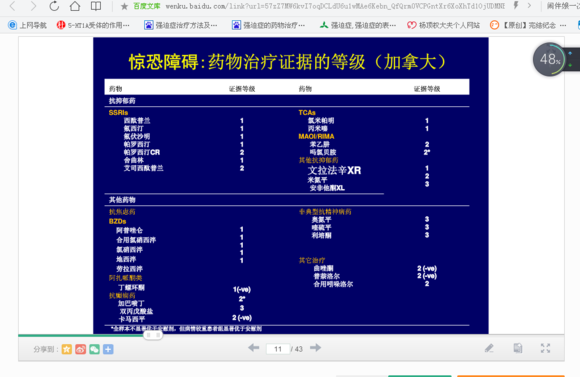The width and height of the screenshot is (580, 377).
Task: Go back with the browser back arrow
Action: [13, 6]
